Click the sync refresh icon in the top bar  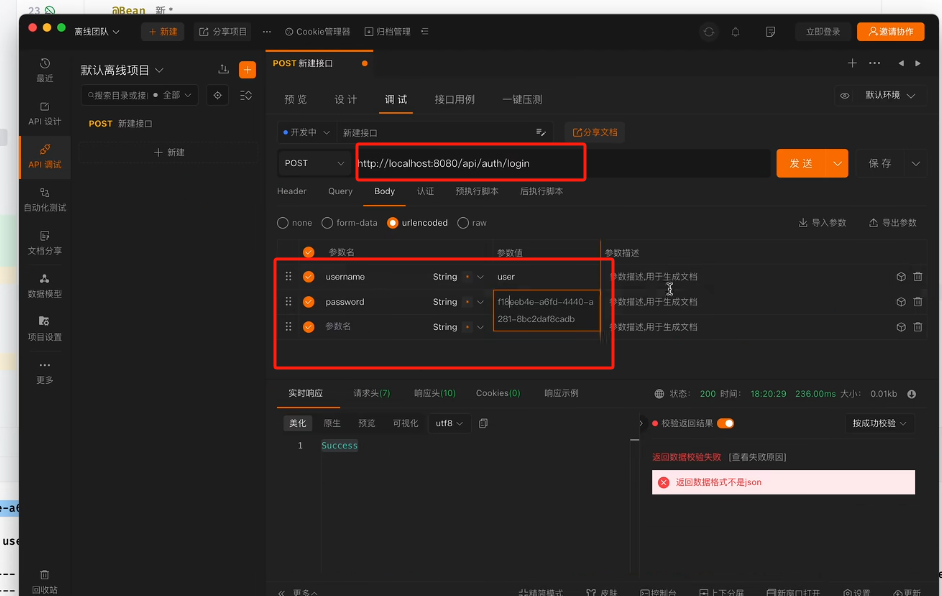click(x=709, y=32)
